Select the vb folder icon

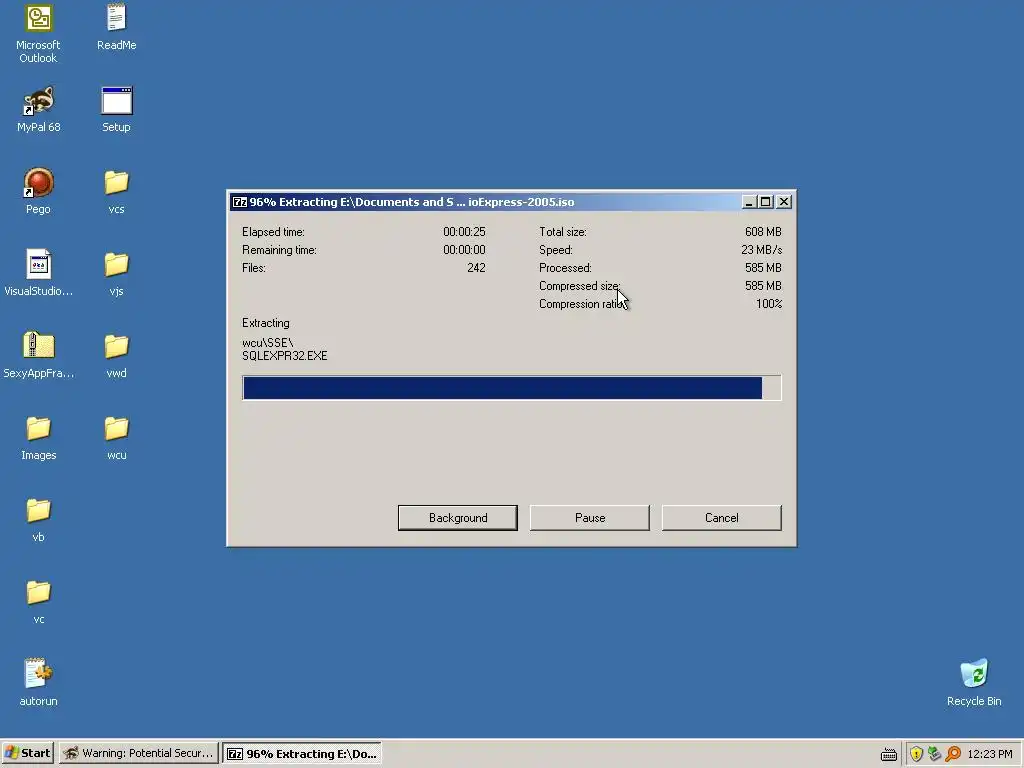(x=39, y=511)
